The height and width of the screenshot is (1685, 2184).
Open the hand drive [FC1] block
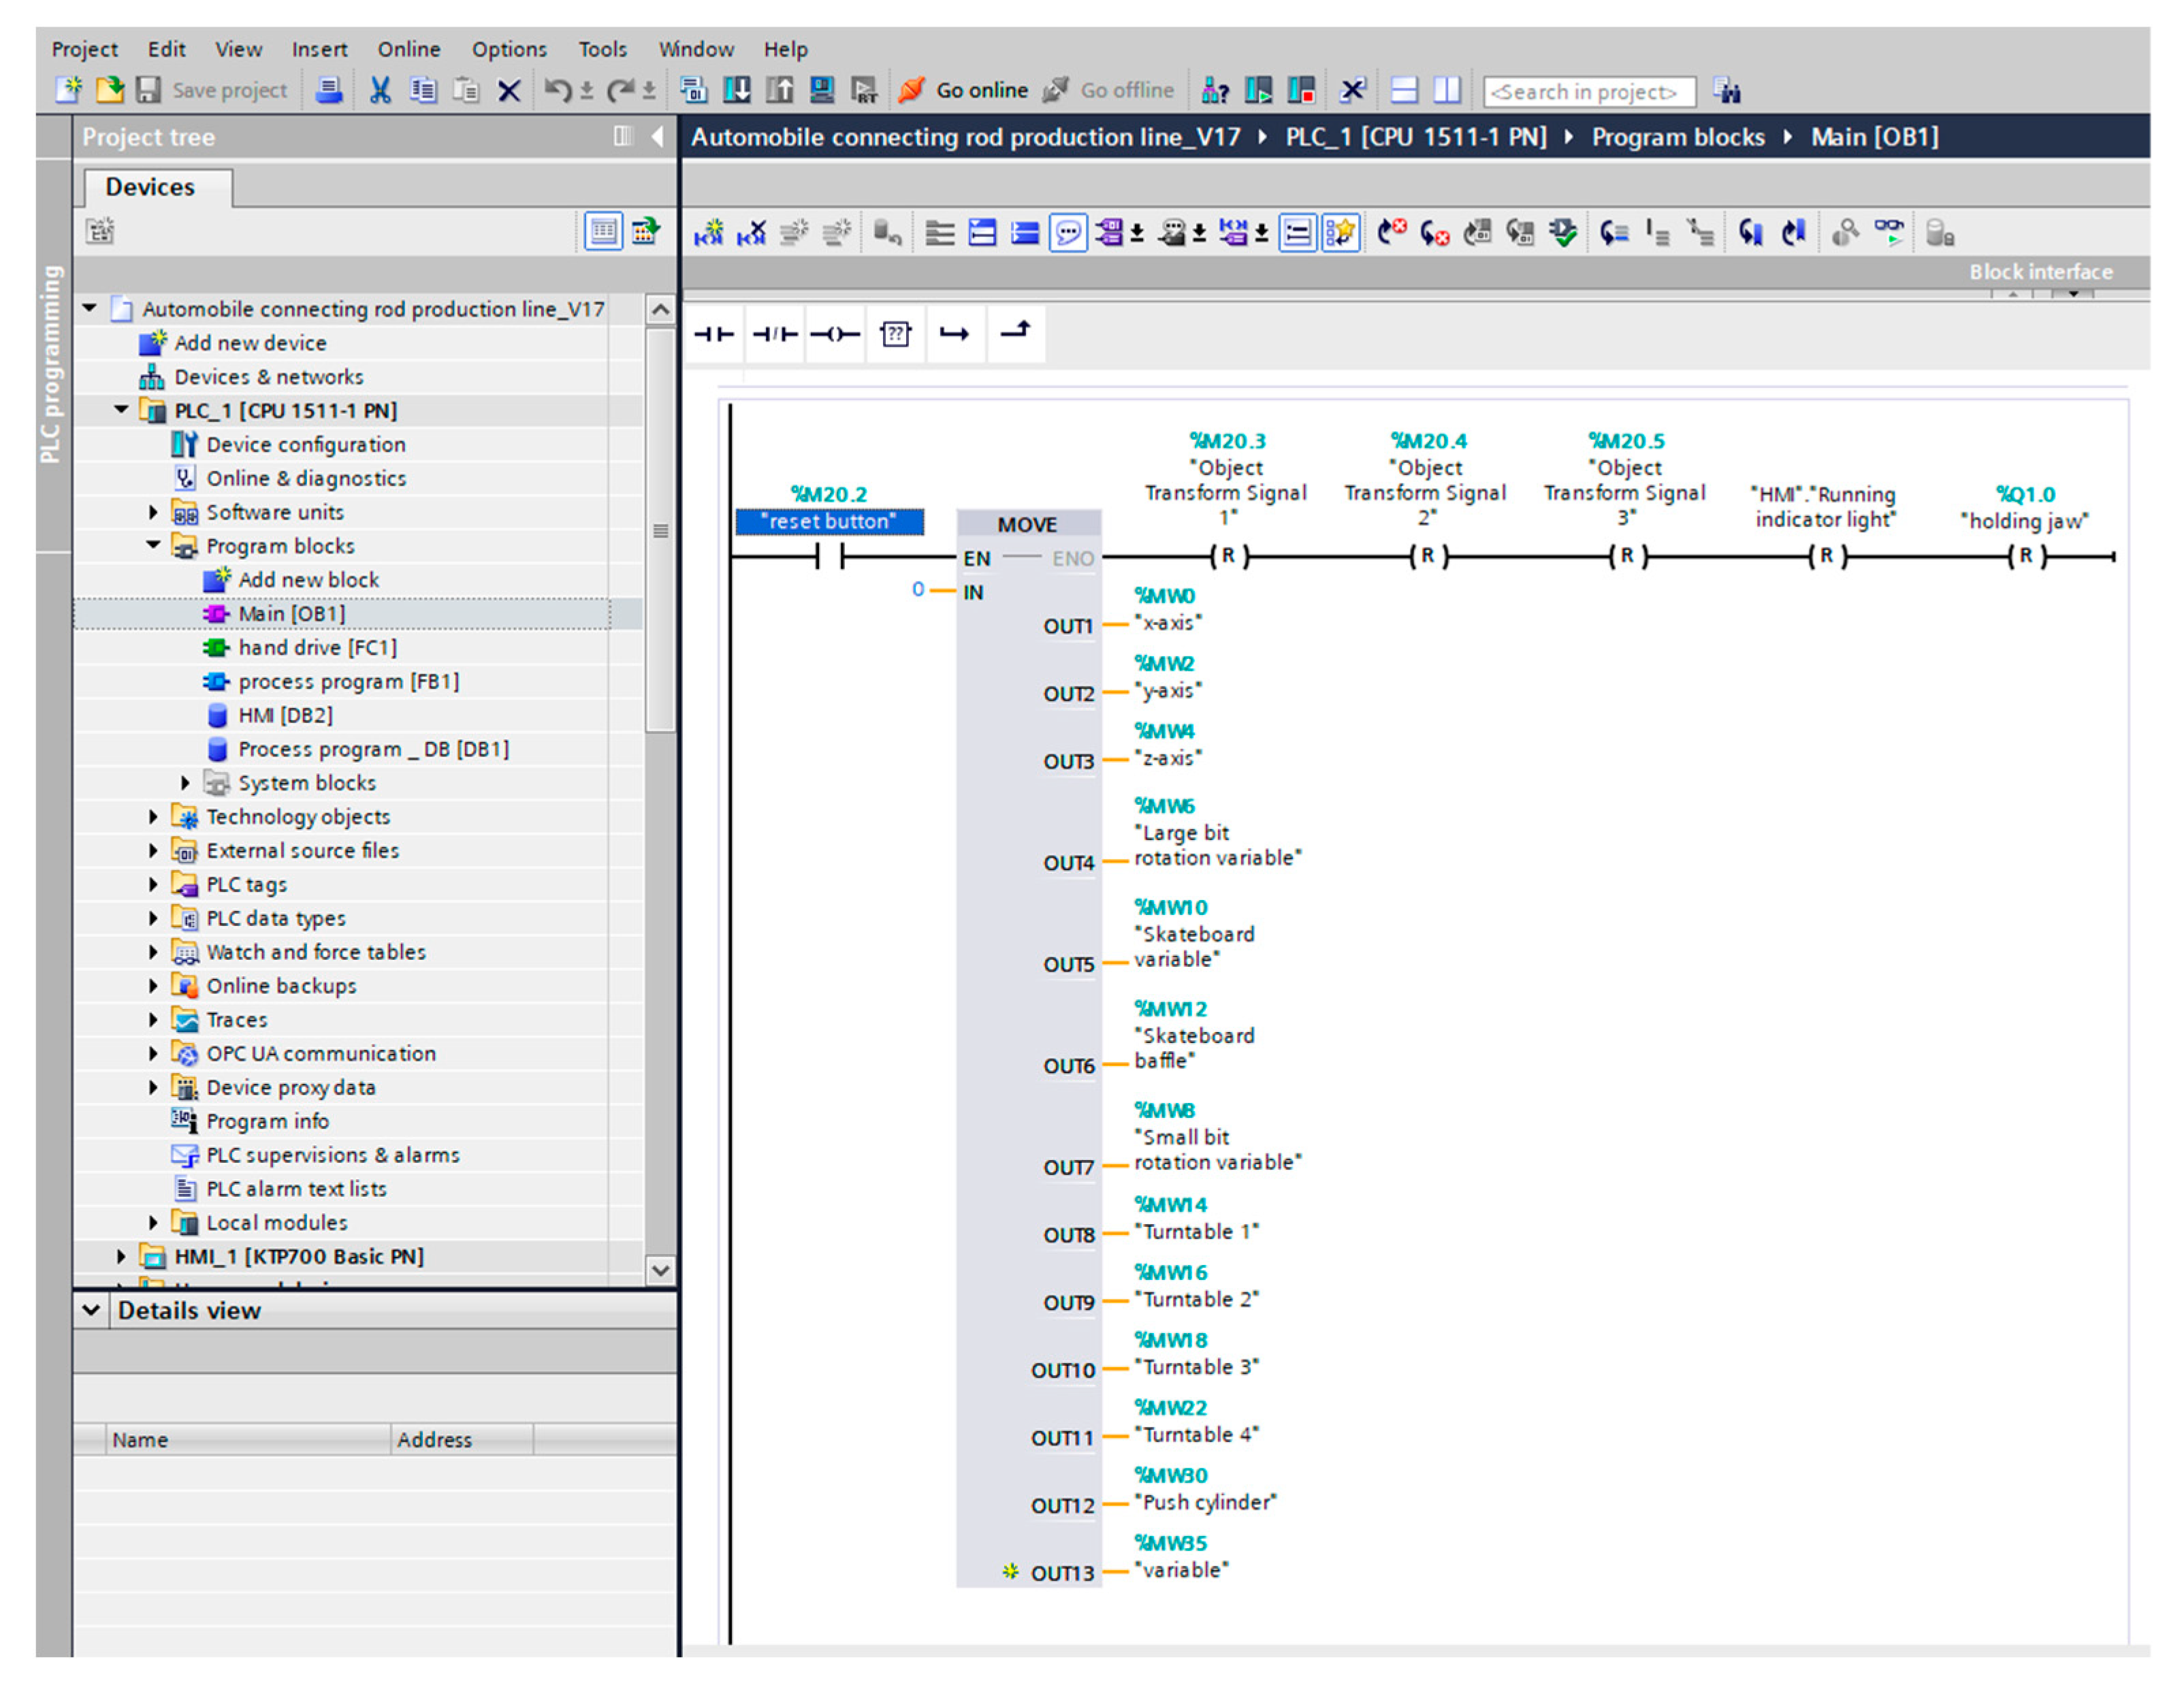[x=317, y=647]
